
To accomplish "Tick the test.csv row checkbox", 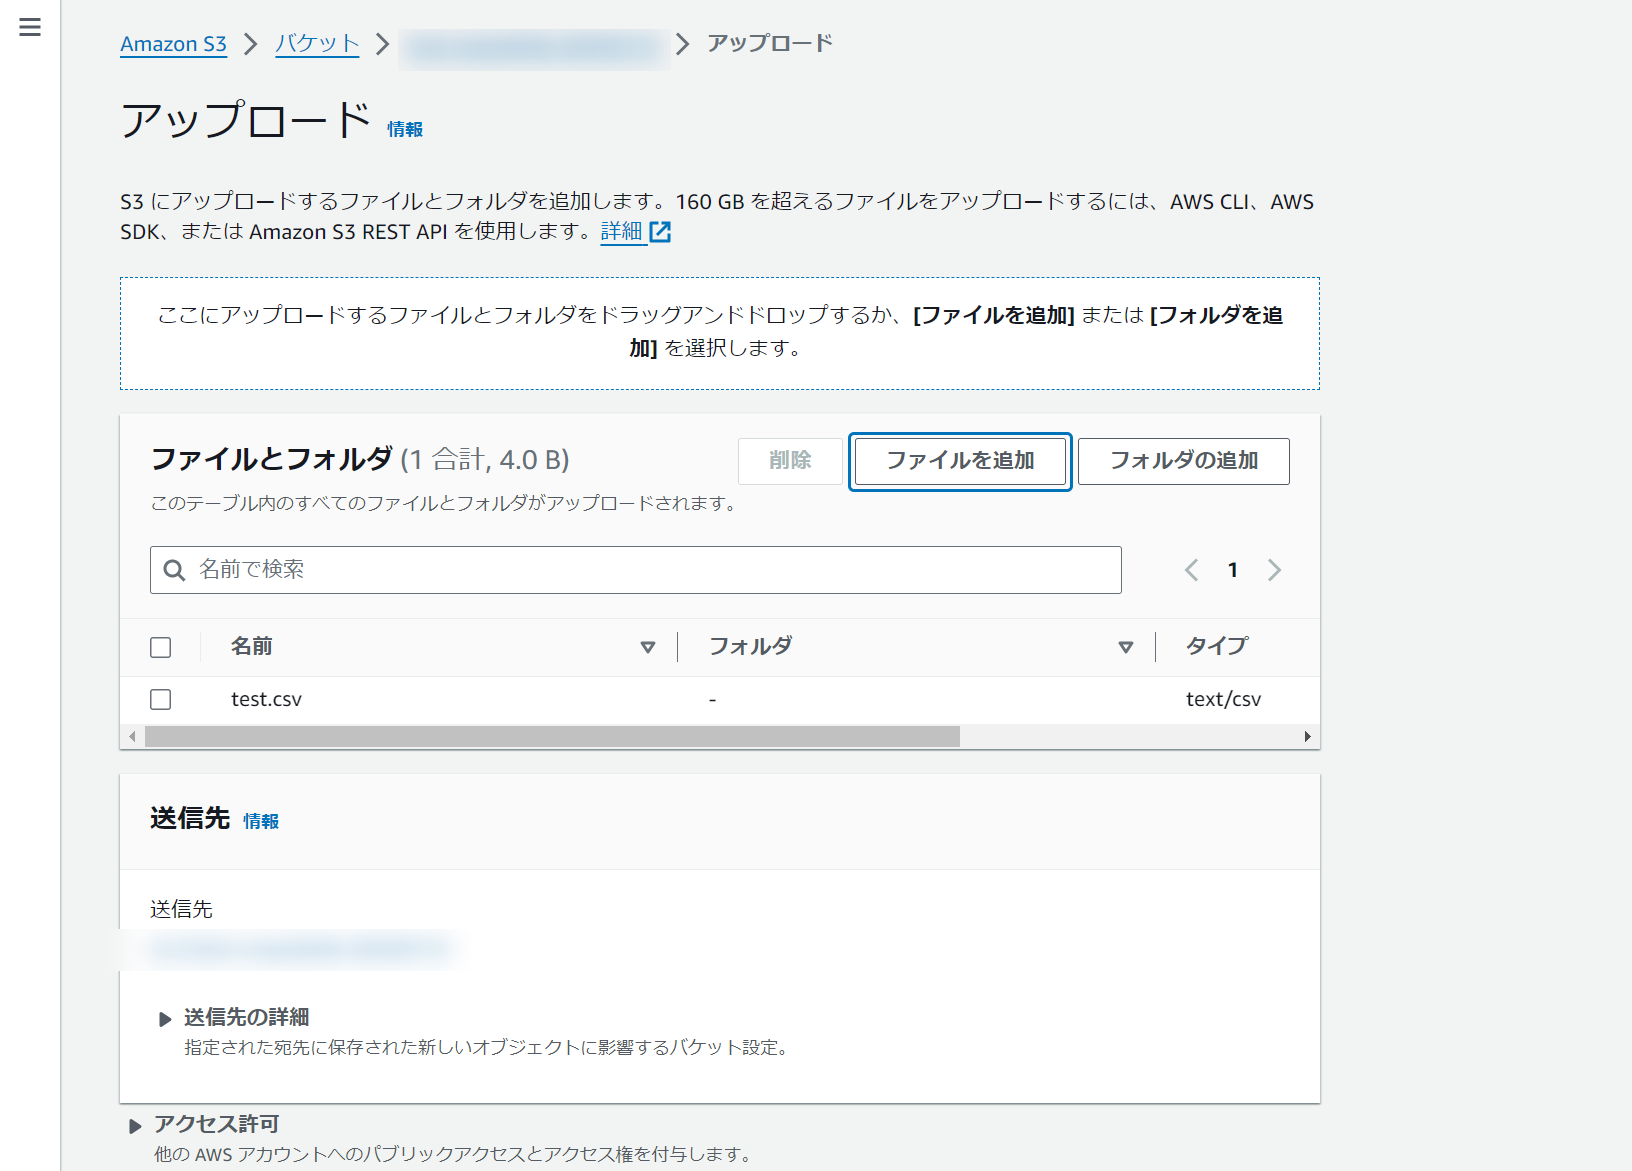I will point(161,699).
